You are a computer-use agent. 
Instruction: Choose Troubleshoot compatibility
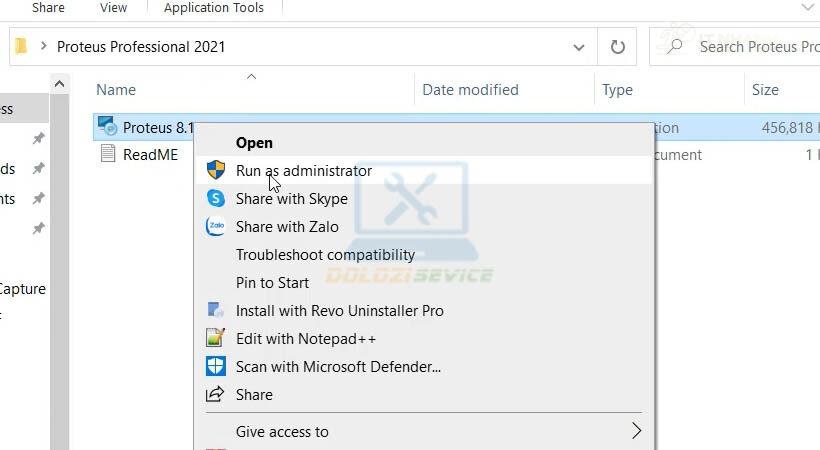pyautogui.click(x=325, y=255)
